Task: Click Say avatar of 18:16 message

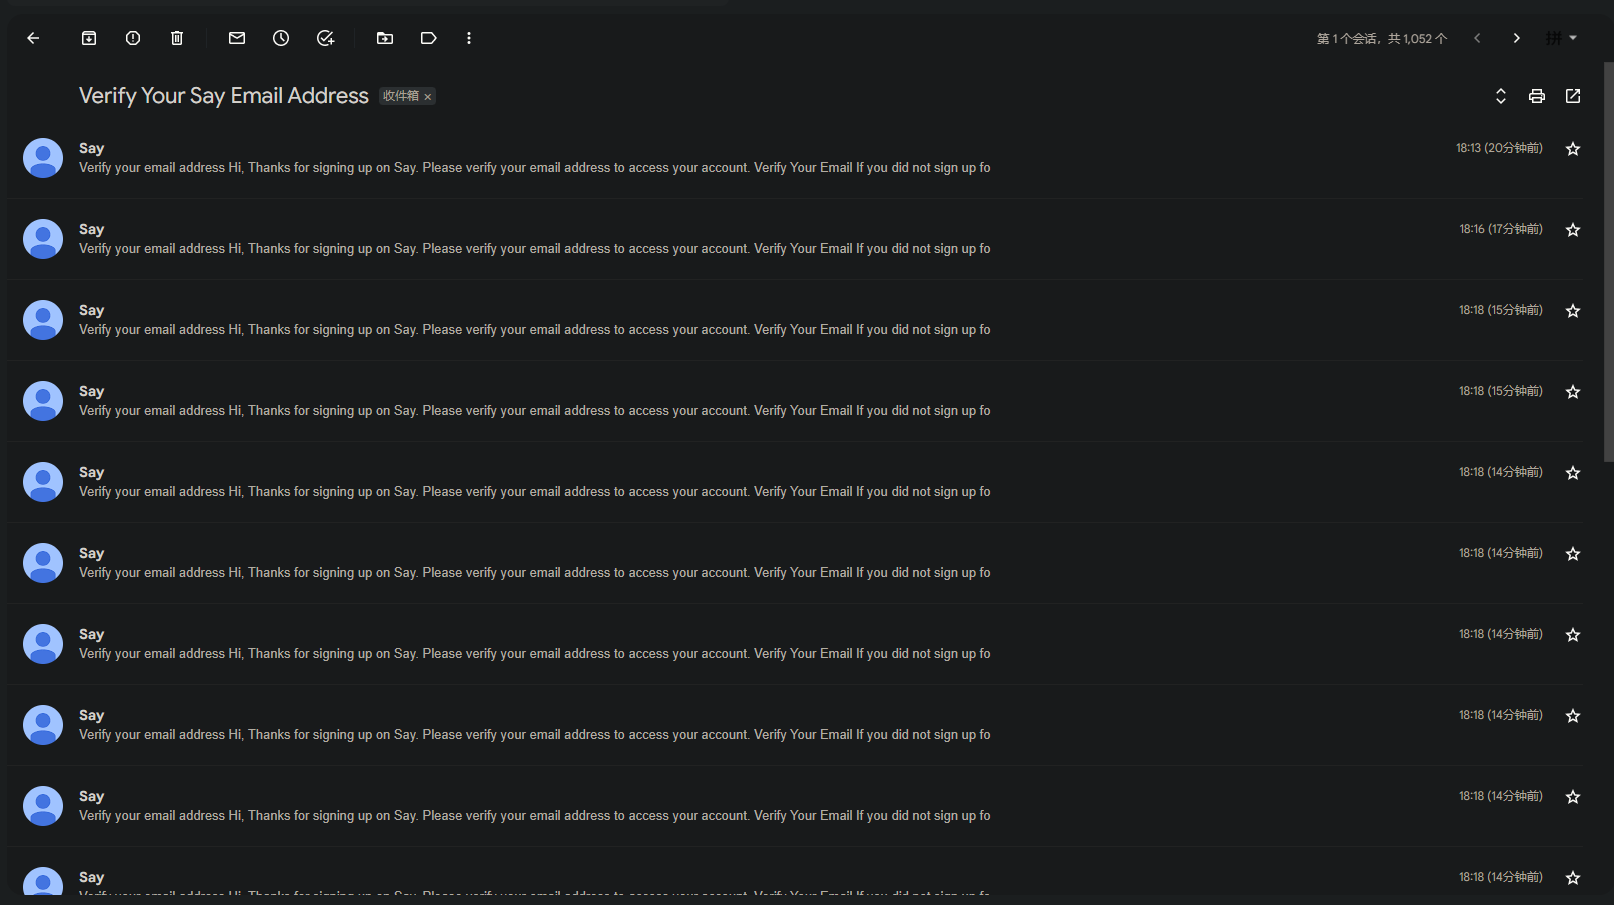Action: coord(43,239)
